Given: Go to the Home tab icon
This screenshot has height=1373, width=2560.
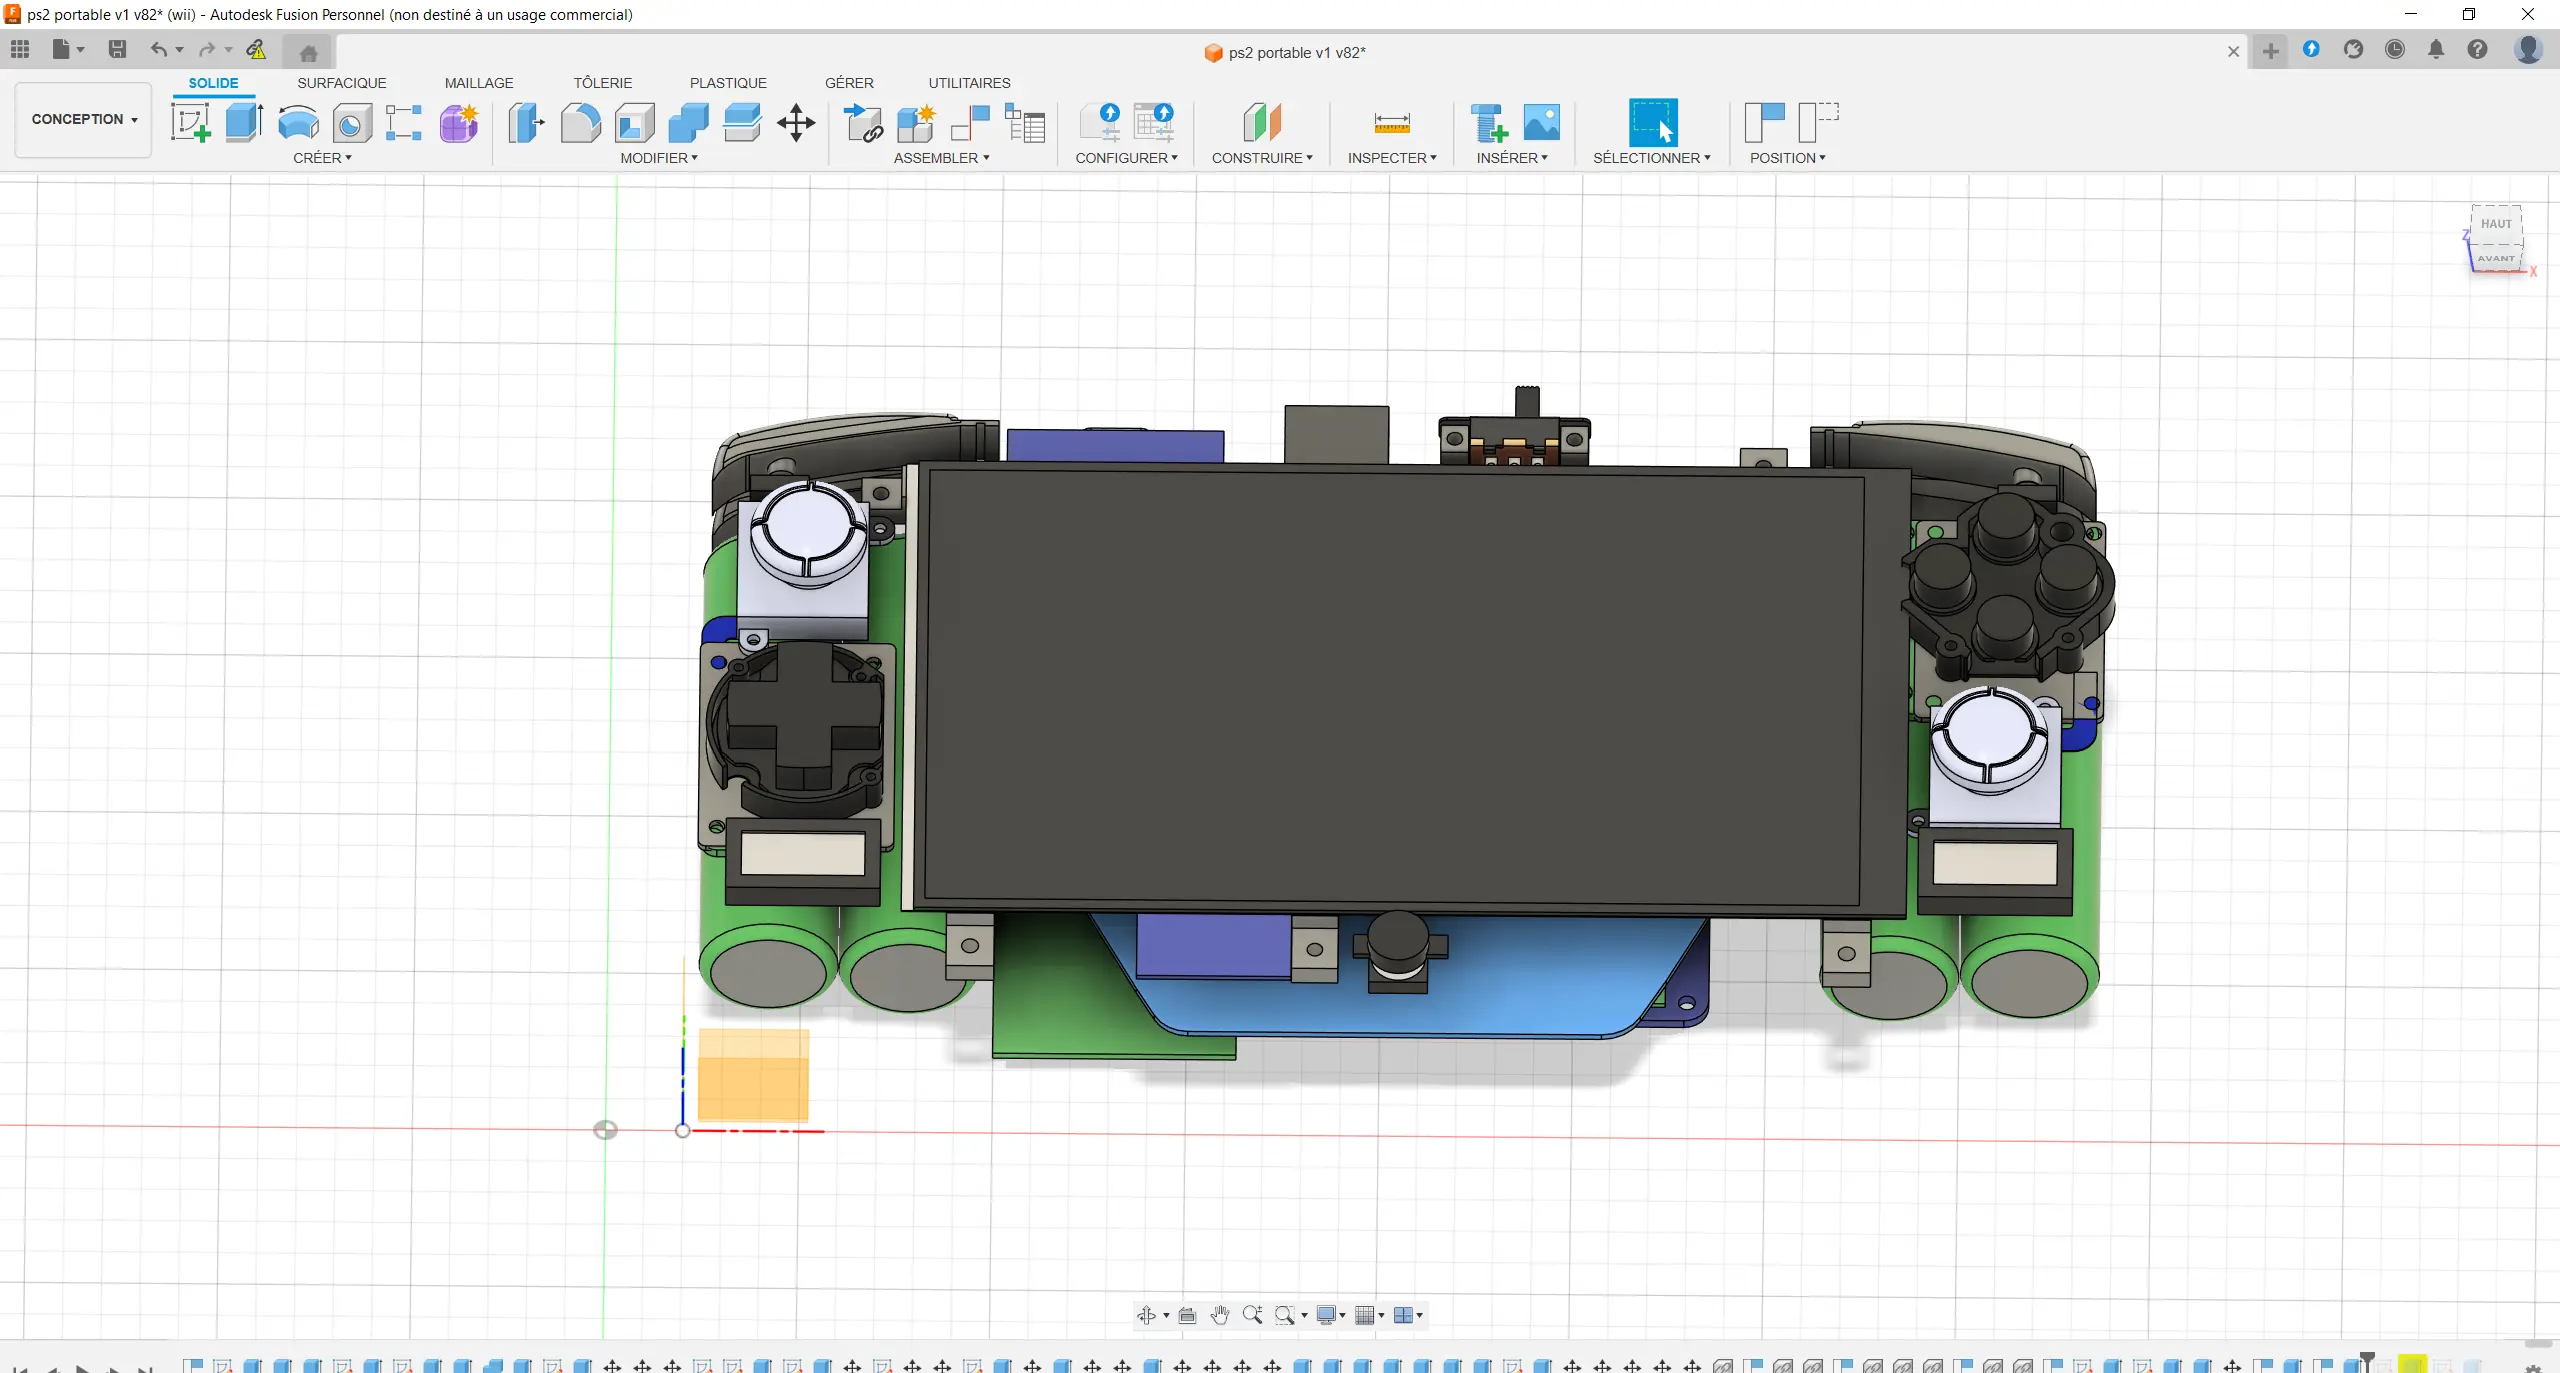Looking at the screenshot, I should coord(309,52).
